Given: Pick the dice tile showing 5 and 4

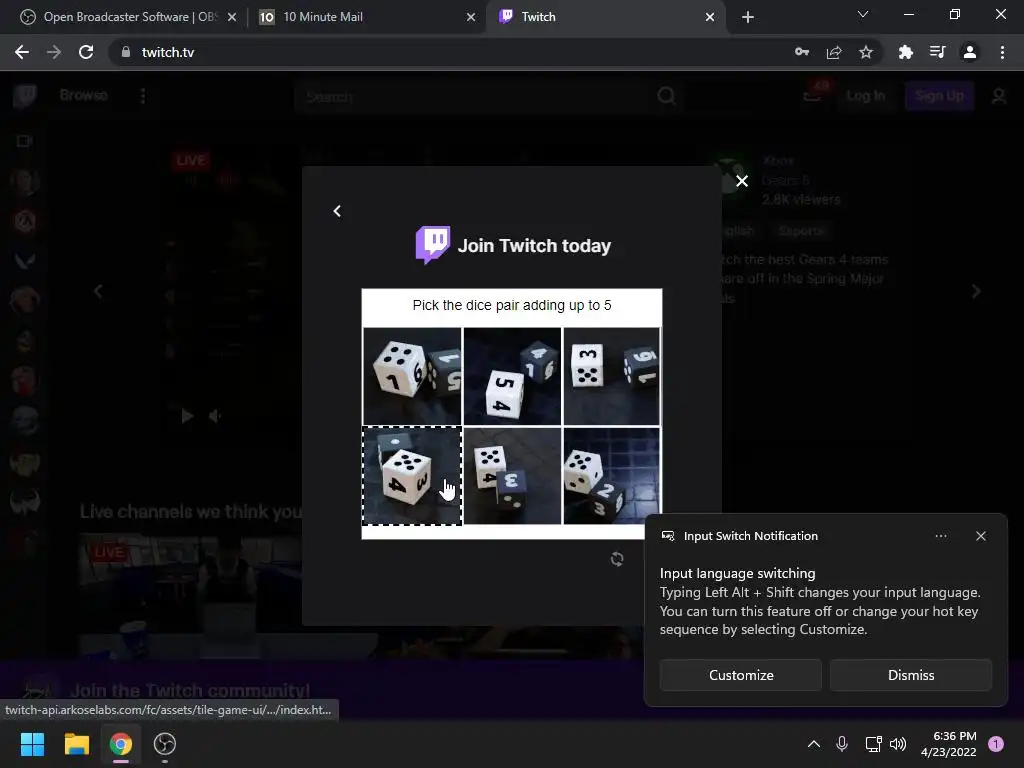Looking at the screenshot, I should [512, 376].
